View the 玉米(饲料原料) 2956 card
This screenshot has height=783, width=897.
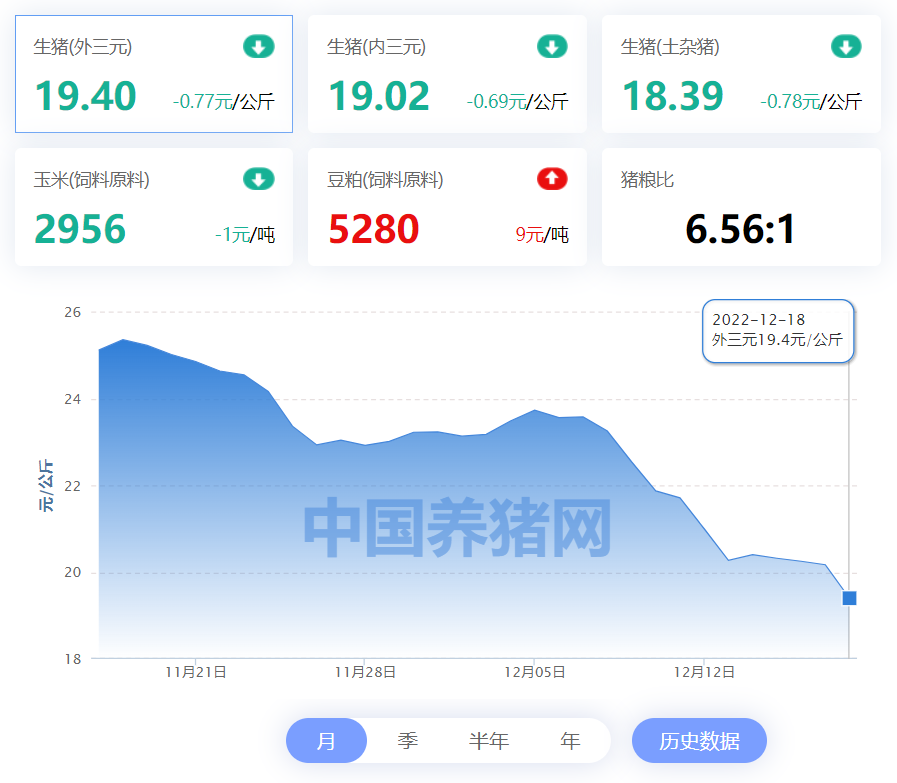(x=154, y=207)
